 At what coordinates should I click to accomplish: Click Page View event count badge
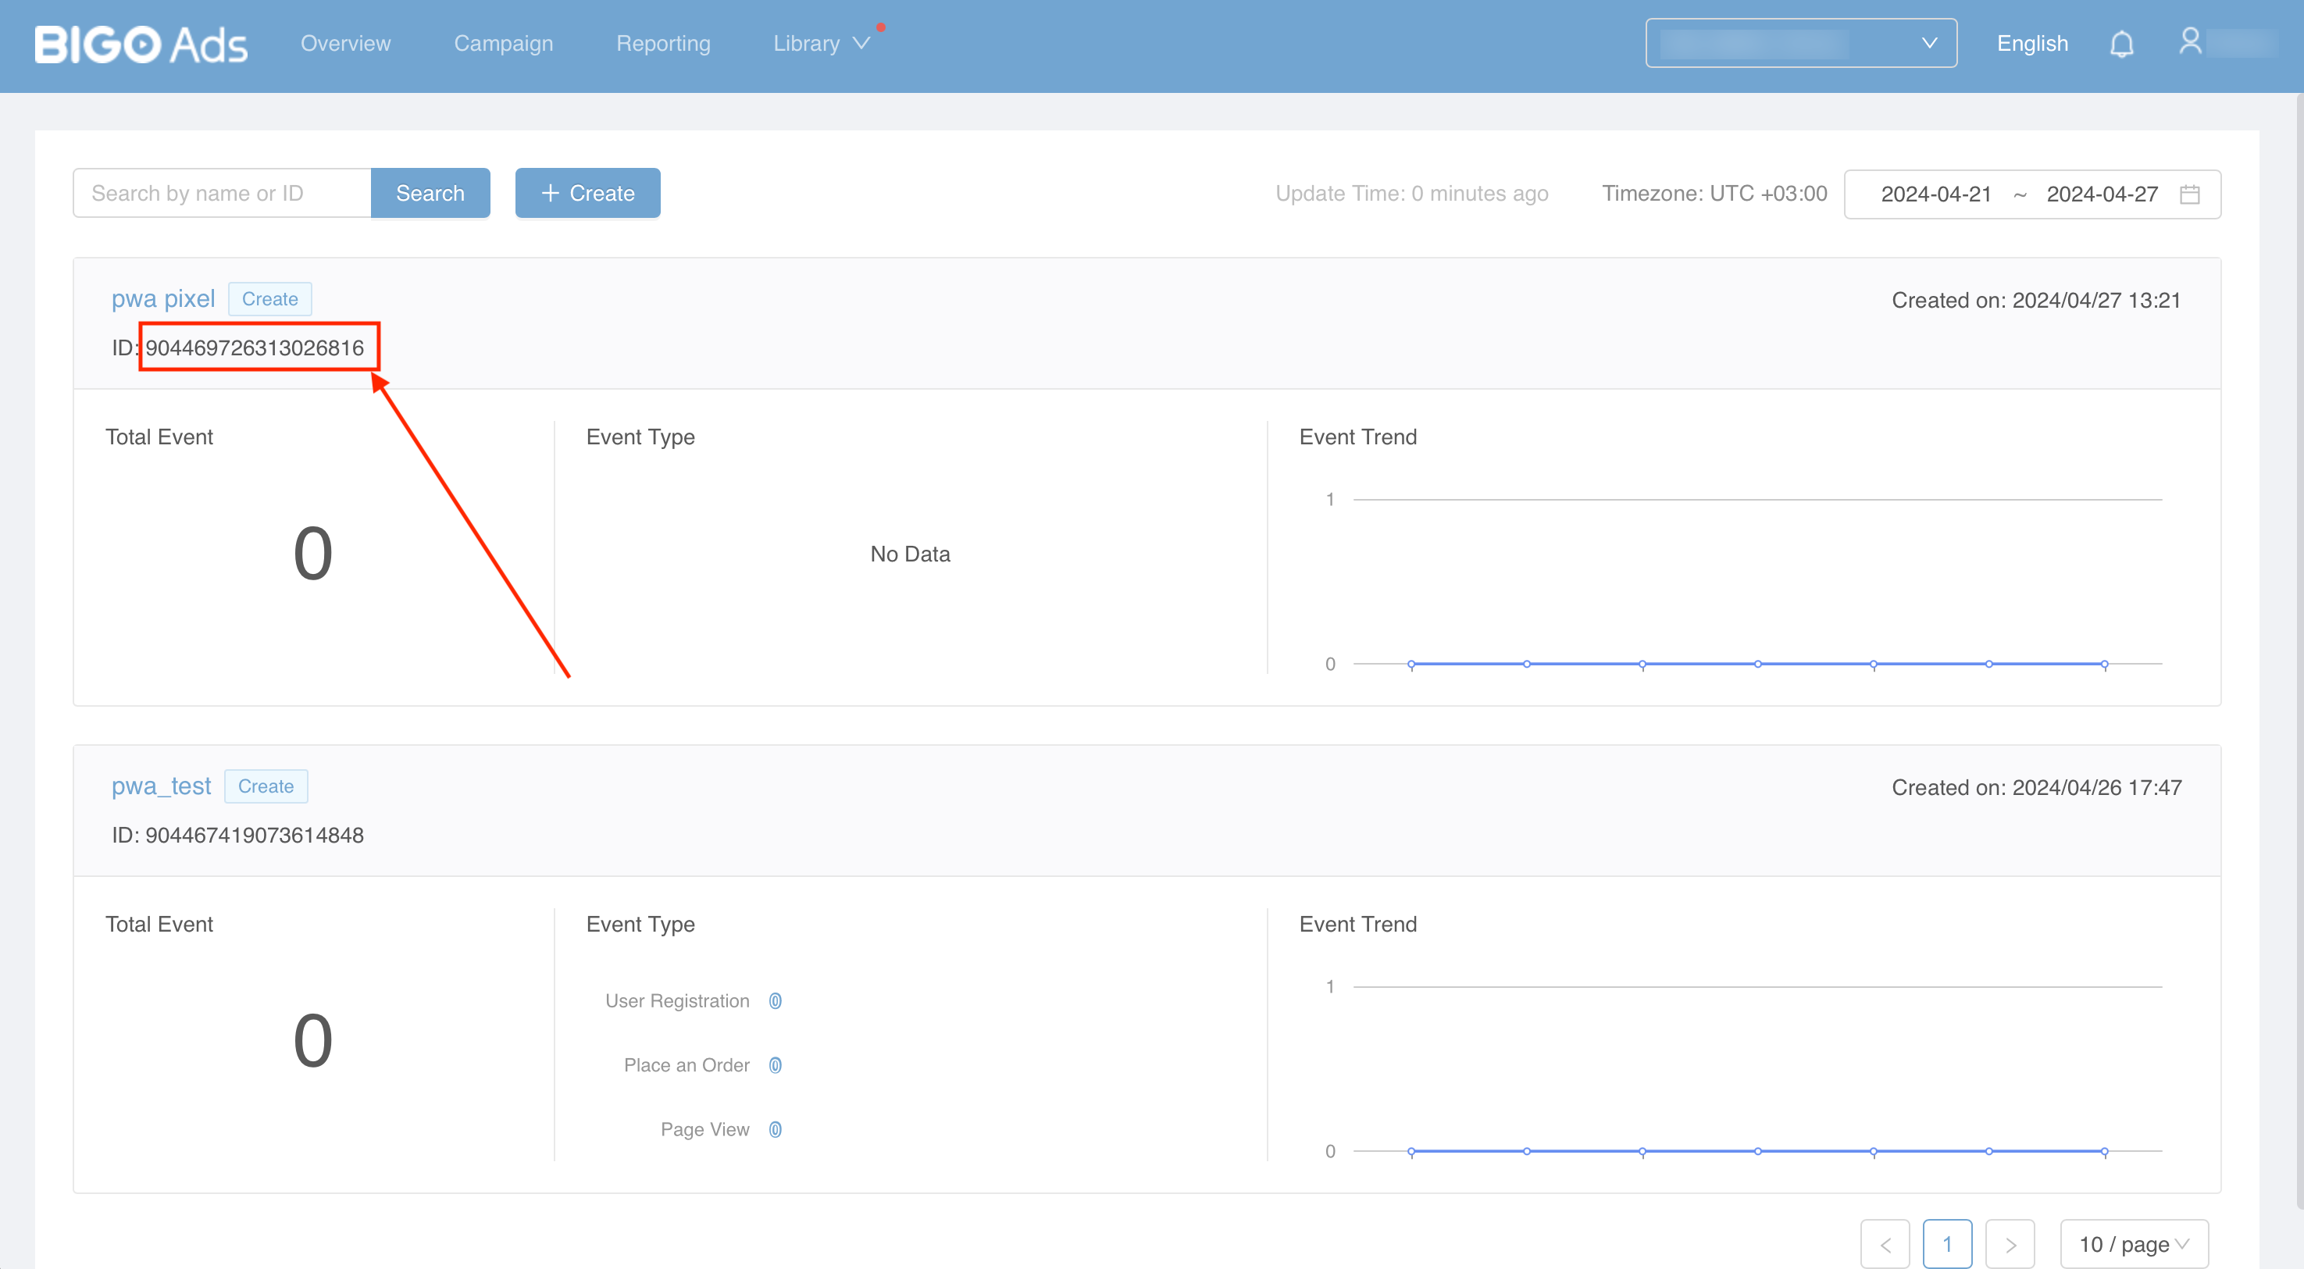click(775, 1129)
